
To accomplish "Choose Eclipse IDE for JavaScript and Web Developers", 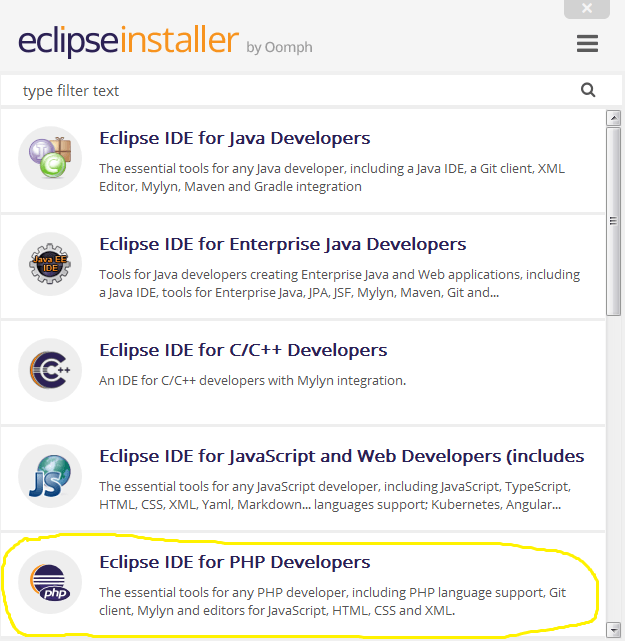I will tap(342, 456).
